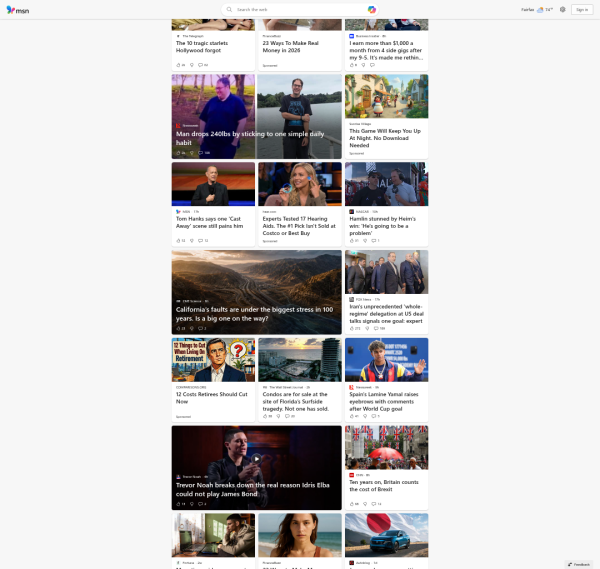Click the Sign in button
This screenshot has width=600, height=569.
point(582,10)
